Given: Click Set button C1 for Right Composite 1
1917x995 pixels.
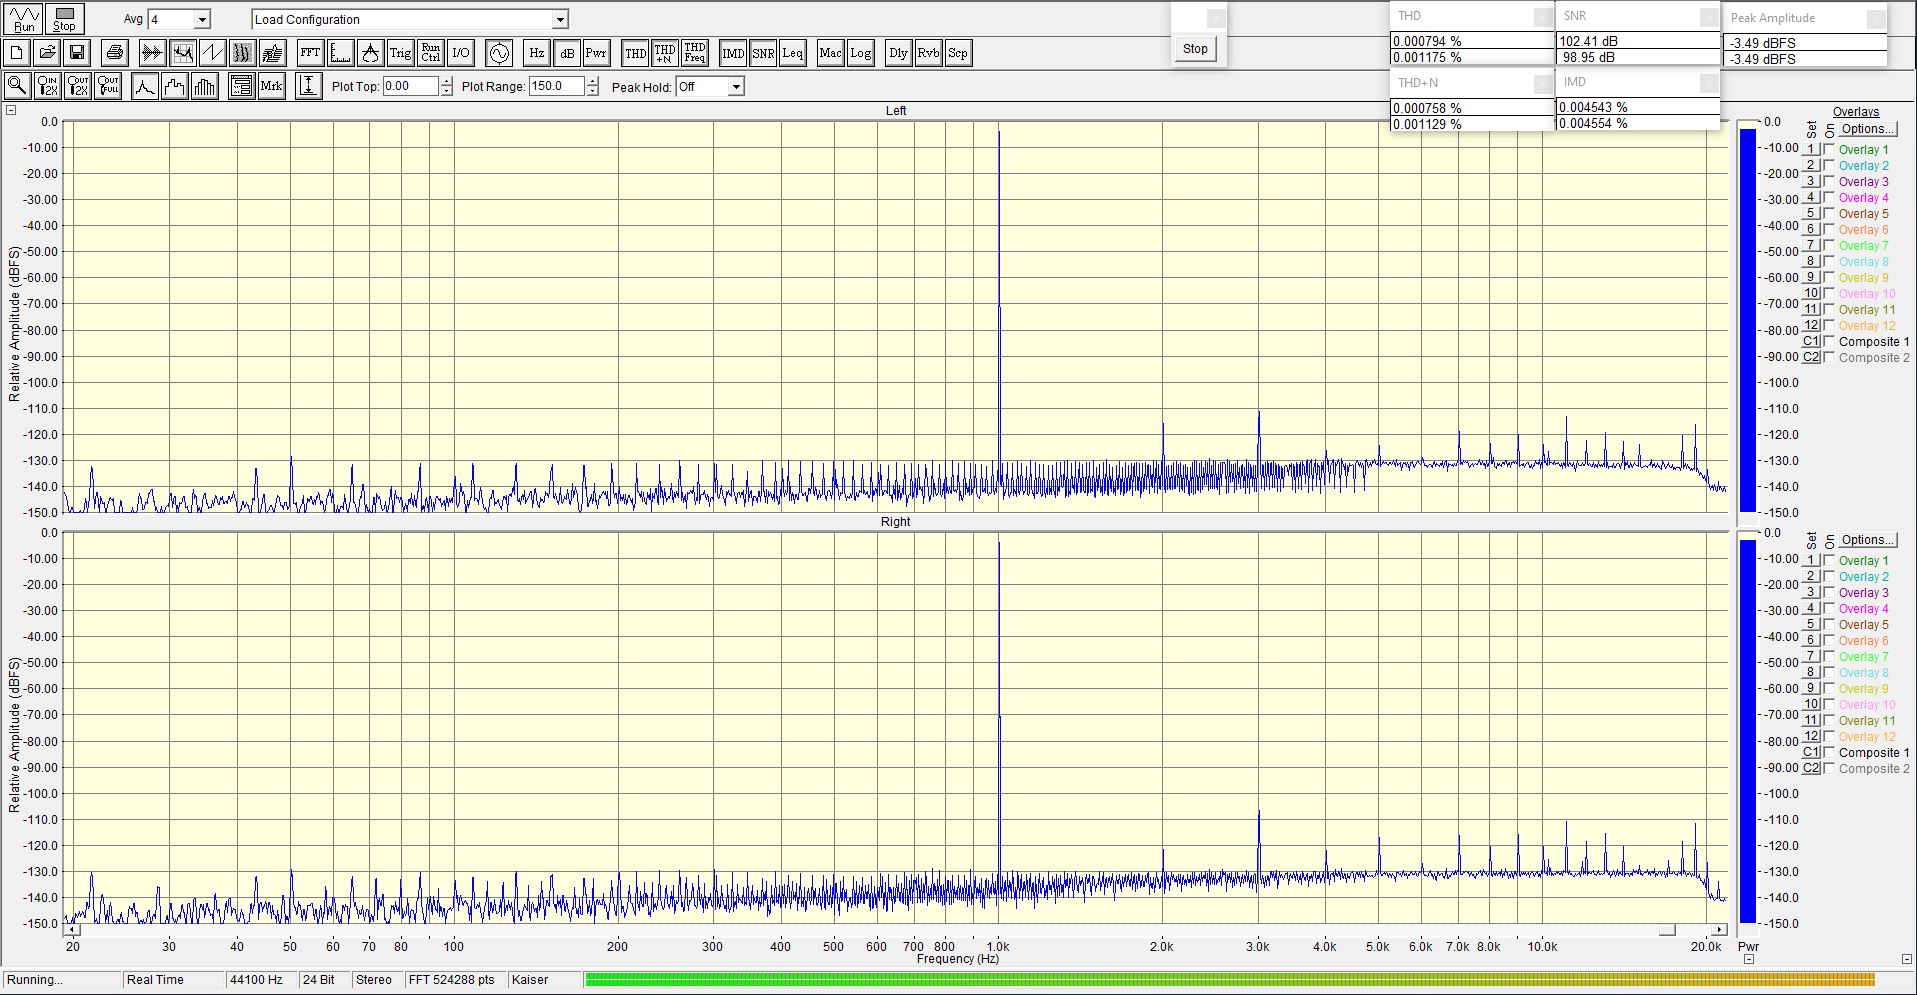Looking at the screenshot, I should (1811, 753).
